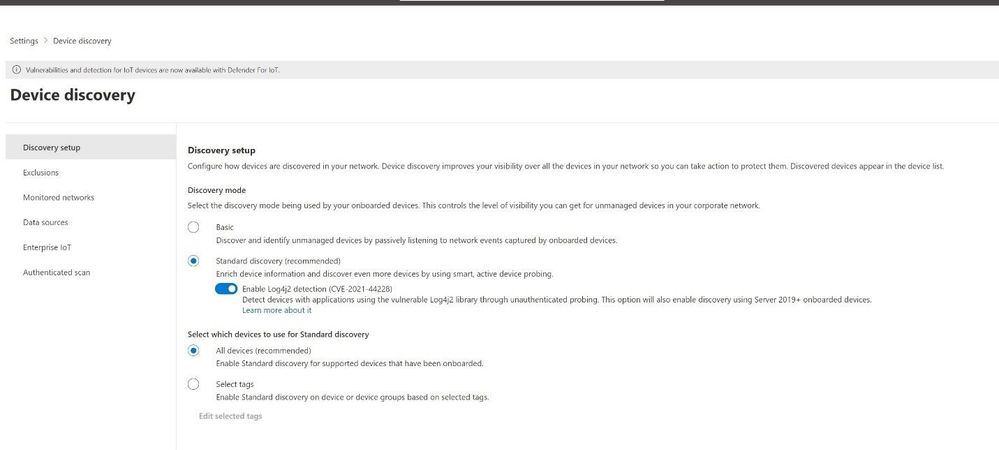Choose the All devices radio option
The width and height of the screenshot is (999, 450).
coord(194,351)
